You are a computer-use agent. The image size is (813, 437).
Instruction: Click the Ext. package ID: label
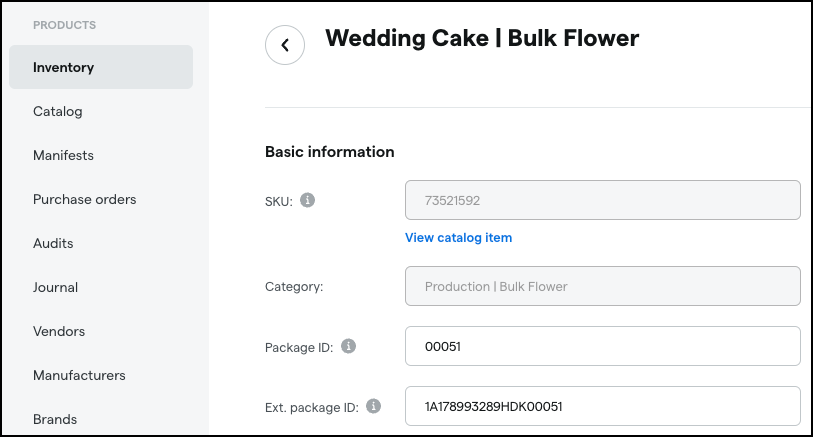312,407
